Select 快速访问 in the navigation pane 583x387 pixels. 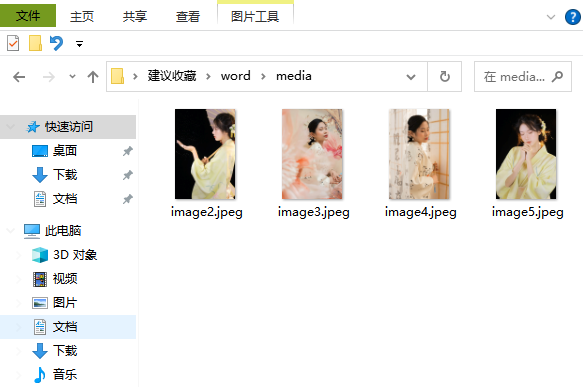[x=68, y=127]
